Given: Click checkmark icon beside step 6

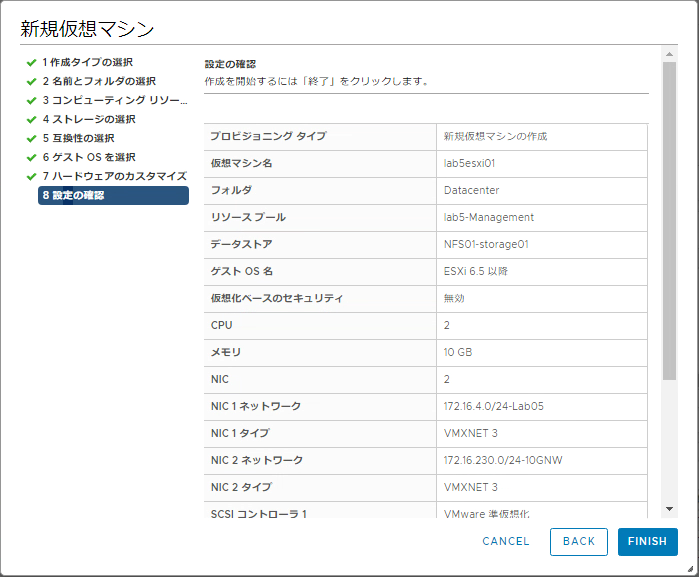Looking at the screenshot, I should click(x=31, y=157).
